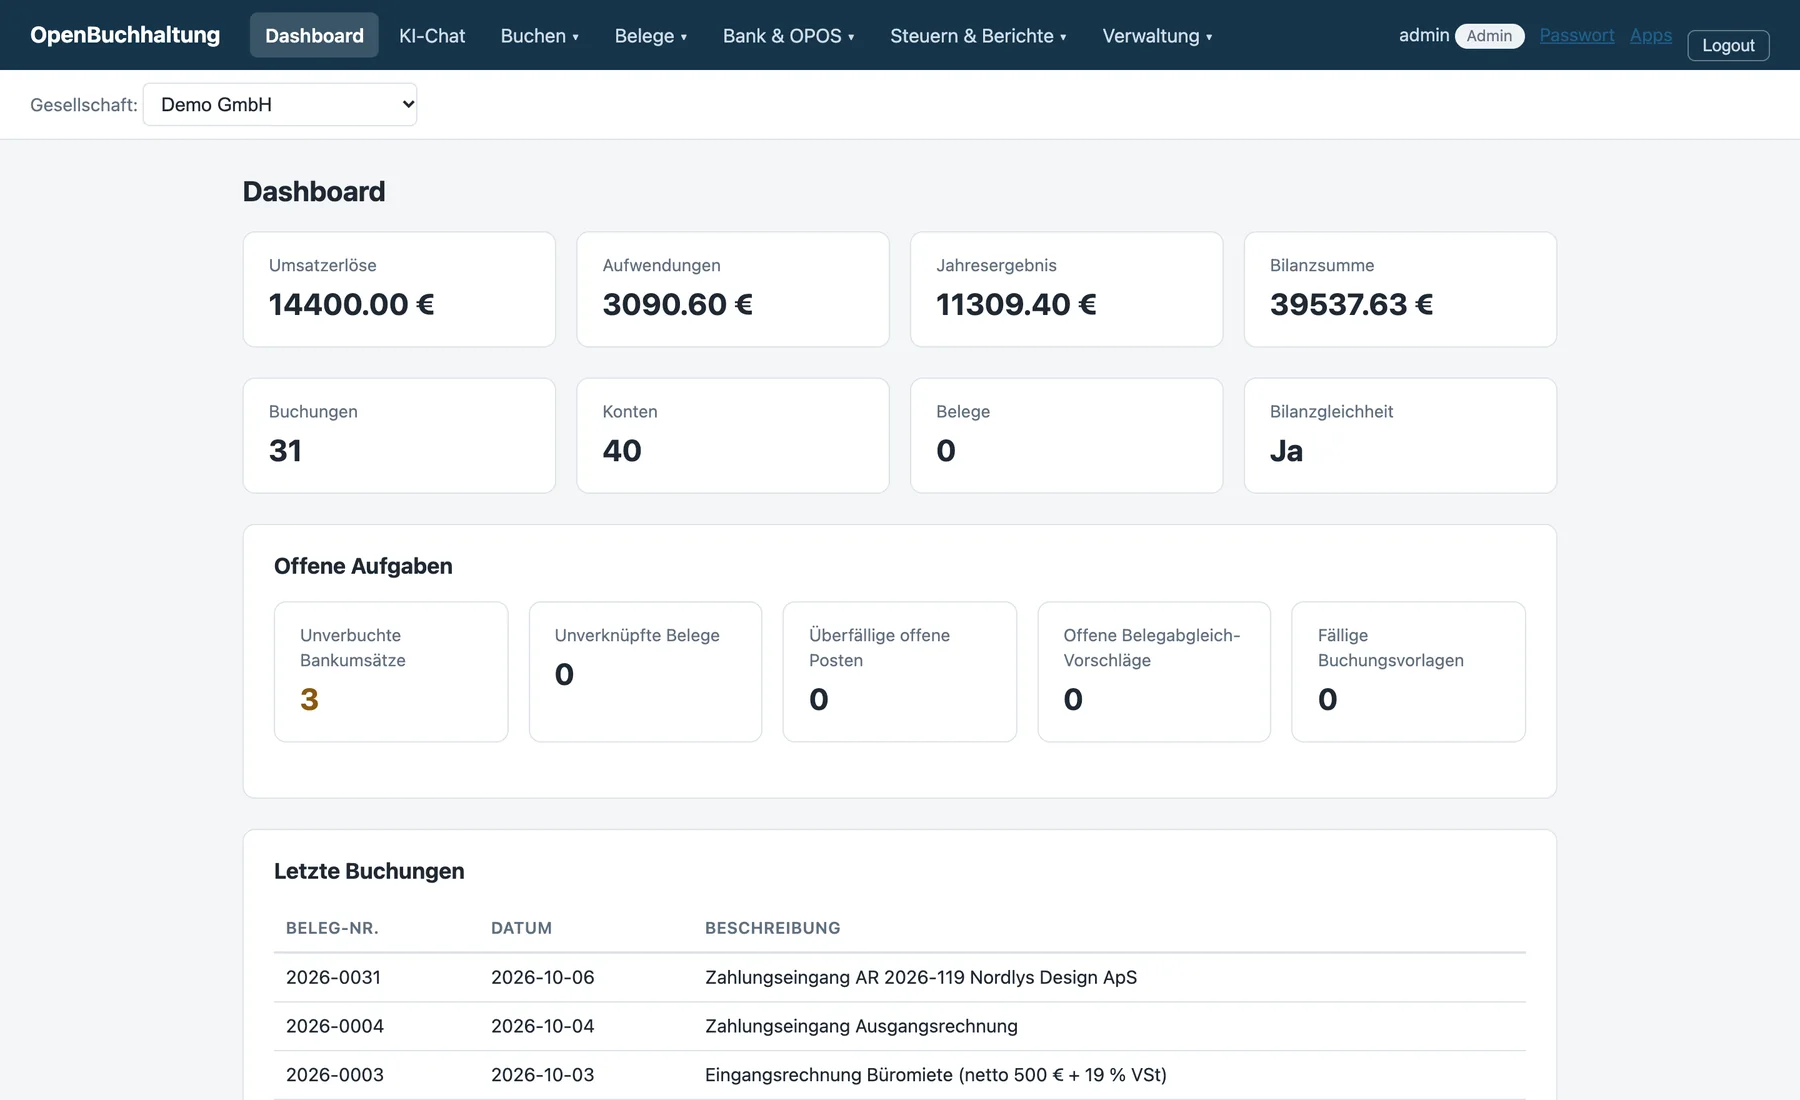
Task: Click the admin username text
Action: pos(1423,35)
